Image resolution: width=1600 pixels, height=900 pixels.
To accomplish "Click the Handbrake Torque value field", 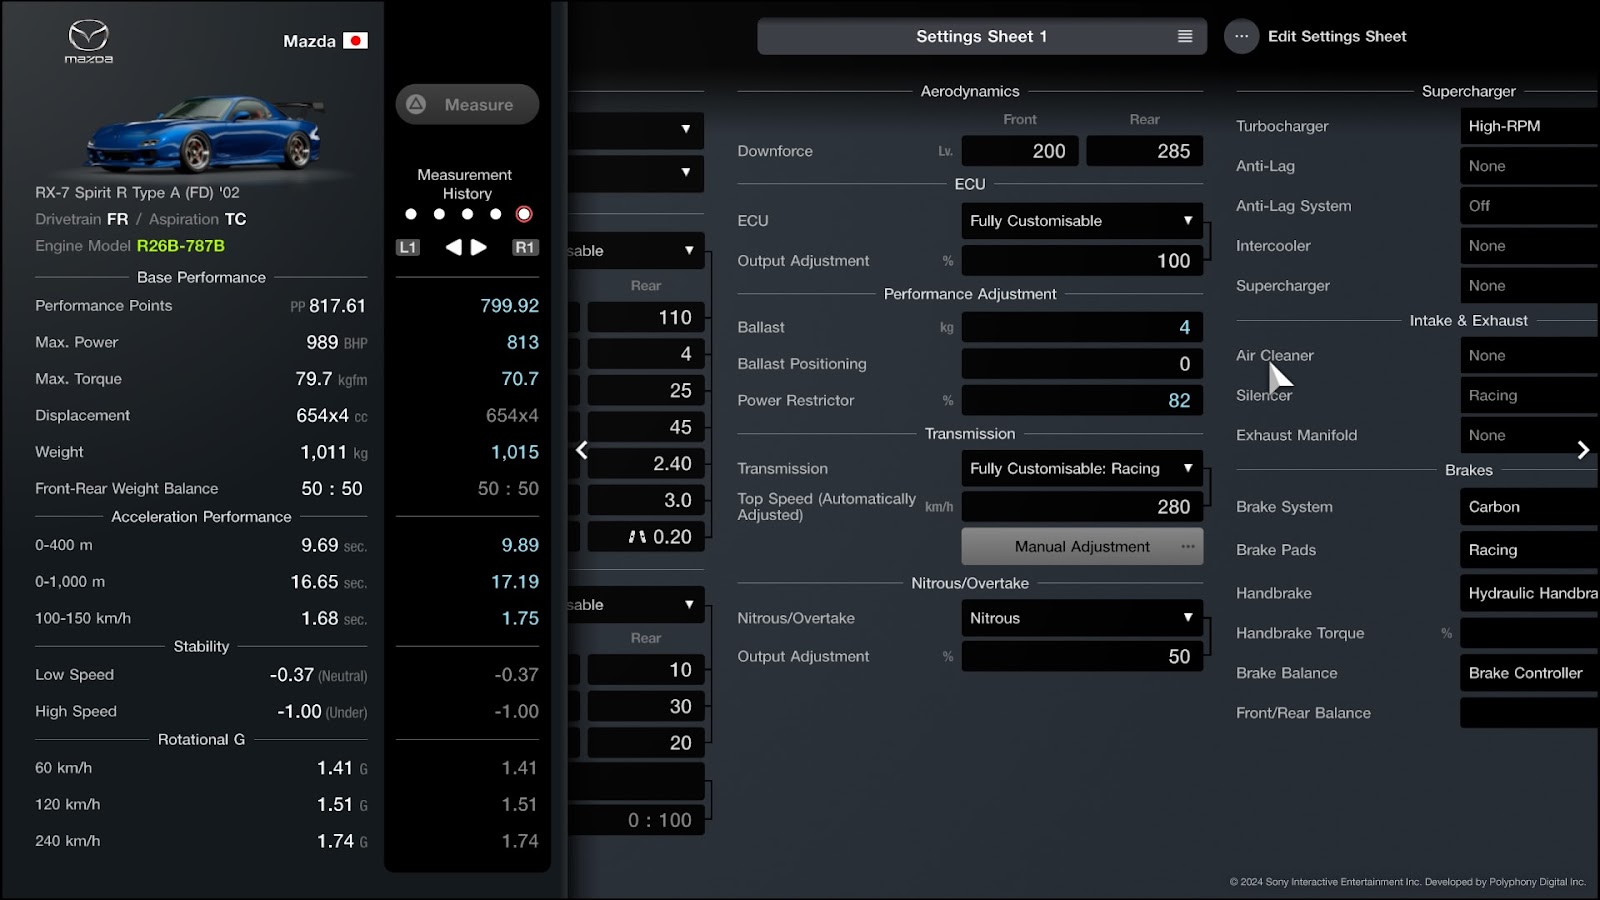I will click(1530, 633).
